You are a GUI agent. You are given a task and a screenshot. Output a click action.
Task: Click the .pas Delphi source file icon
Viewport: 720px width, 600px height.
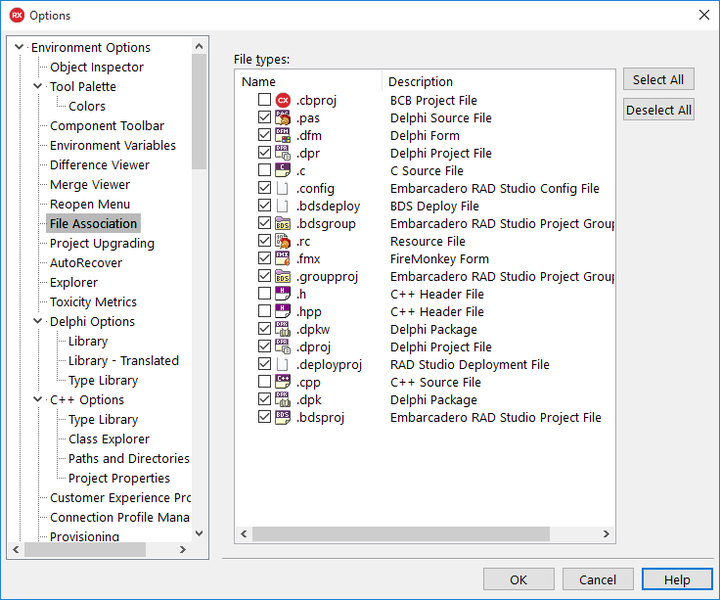283,118
